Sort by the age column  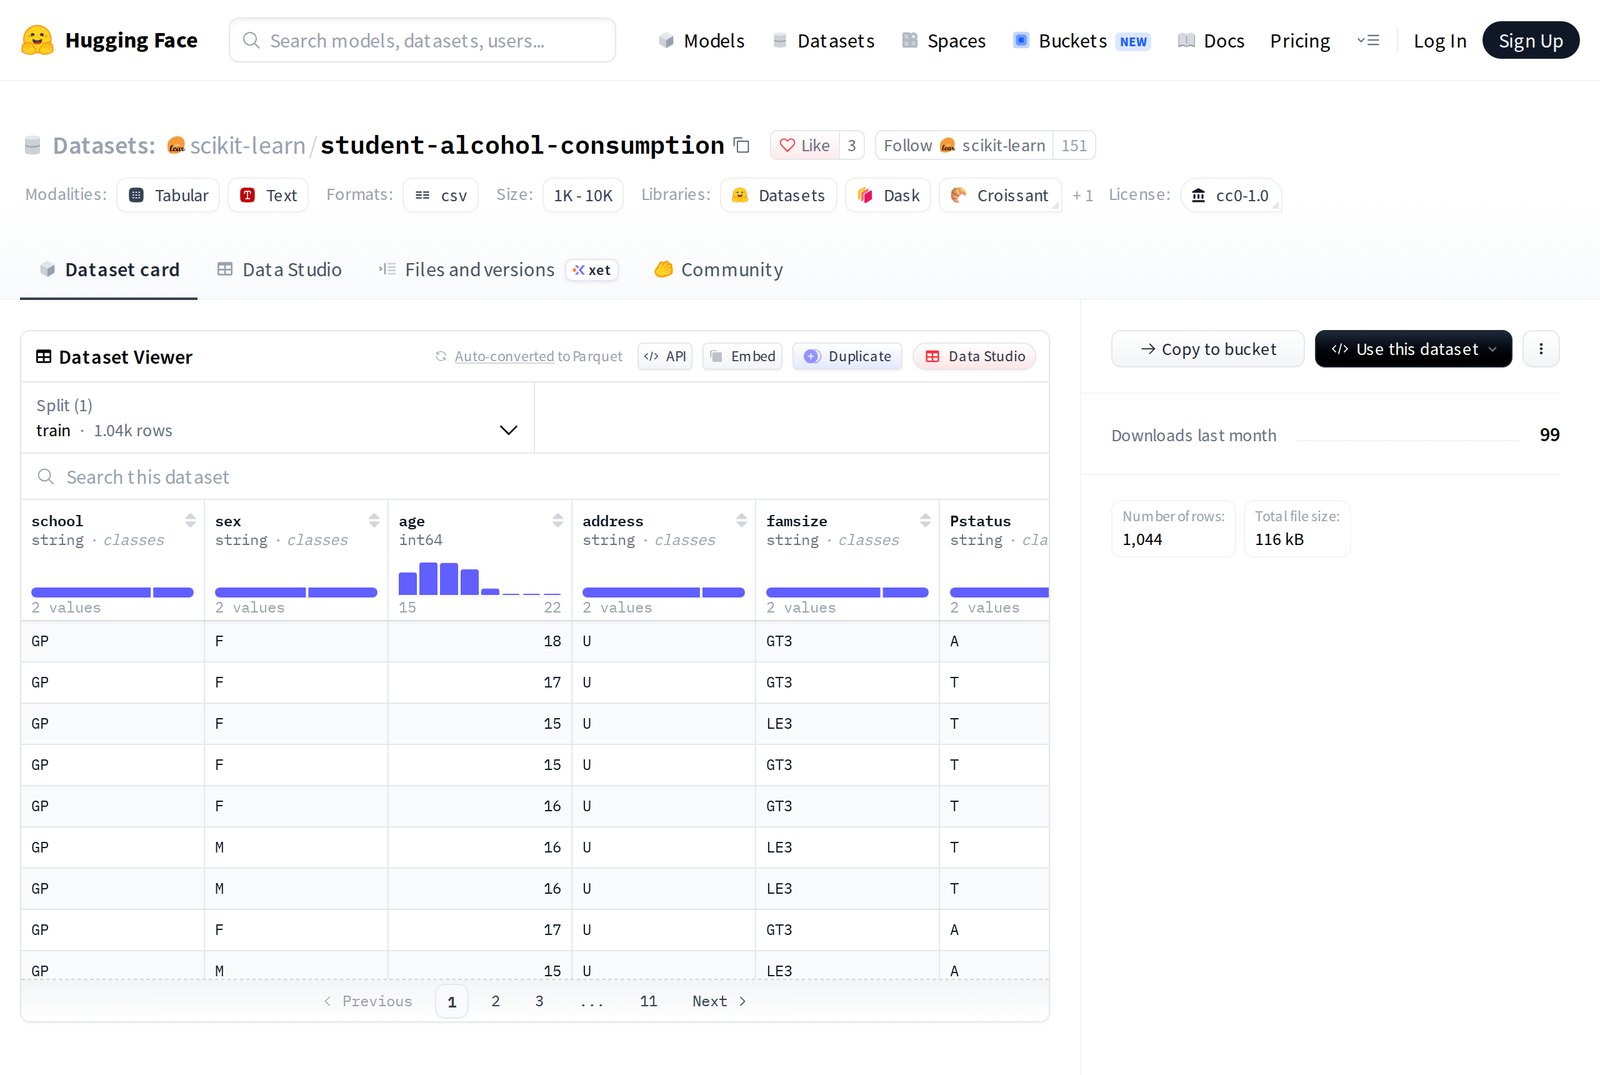tap(558, 520)
